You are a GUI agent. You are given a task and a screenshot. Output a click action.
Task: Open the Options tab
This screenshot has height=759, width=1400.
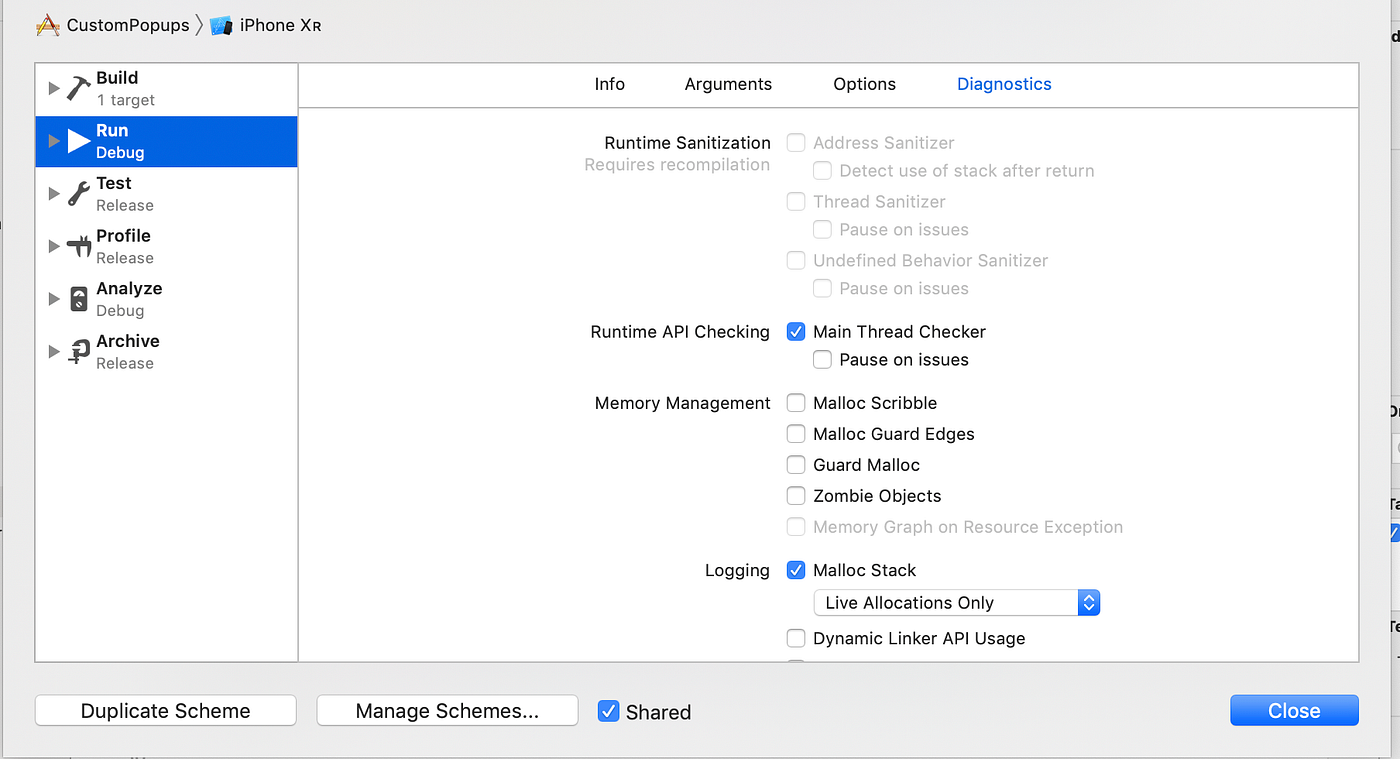(x=864, y=84)
